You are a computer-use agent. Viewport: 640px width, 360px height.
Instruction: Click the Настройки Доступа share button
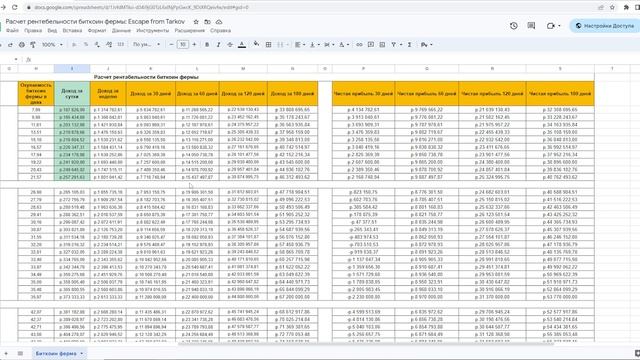pos(604,26)
